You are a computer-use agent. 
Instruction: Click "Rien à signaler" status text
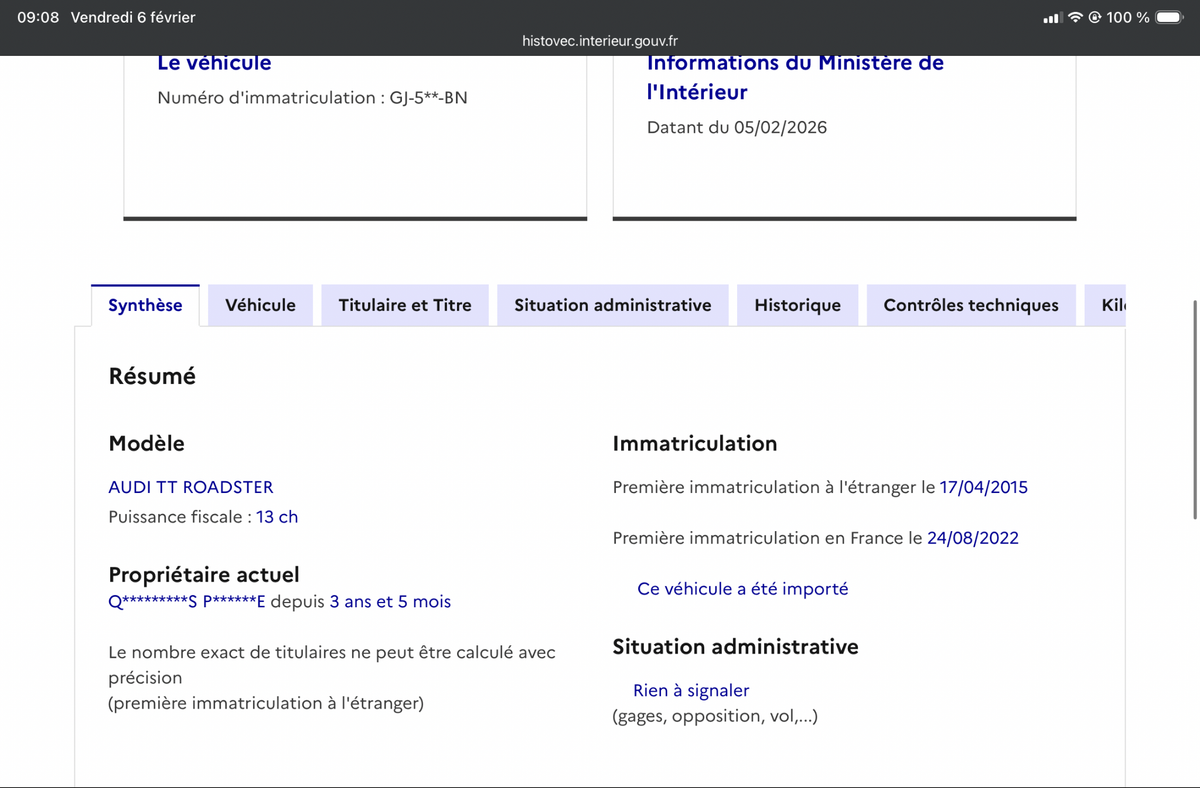pyautogui.click(x=690, y=690)
